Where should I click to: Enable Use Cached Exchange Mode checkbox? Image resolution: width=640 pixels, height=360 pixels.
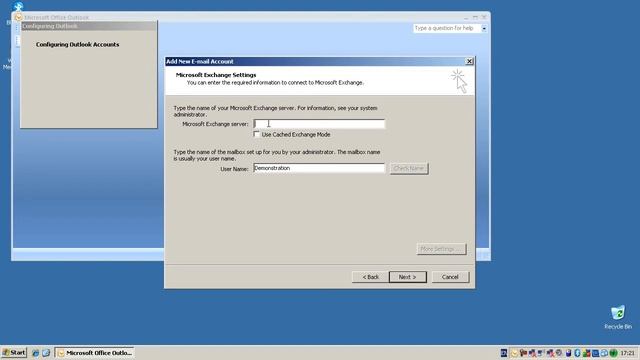click(256, 134)
